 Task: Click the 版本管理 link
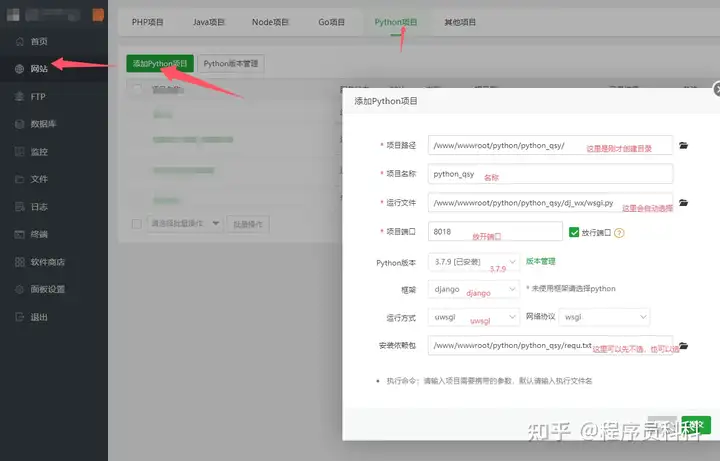pyautogui.click(x=540, y=261)
